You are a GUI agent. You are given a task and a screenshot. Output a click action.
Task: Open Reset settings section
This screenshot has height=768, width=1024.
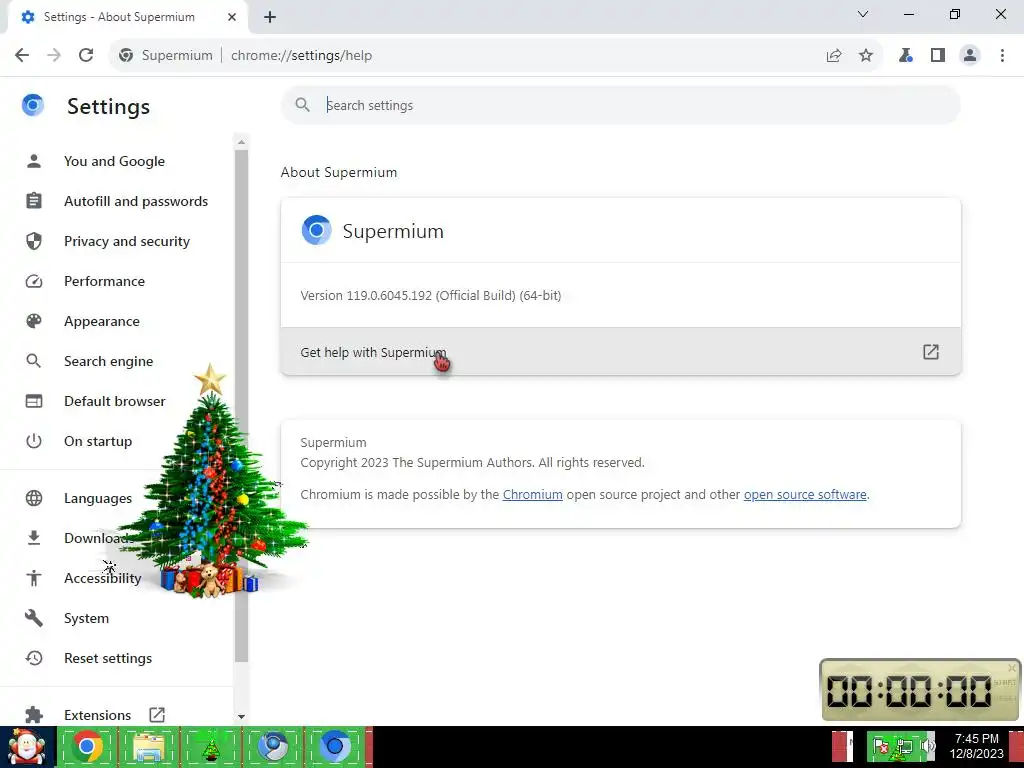click(x=108, y=658)
